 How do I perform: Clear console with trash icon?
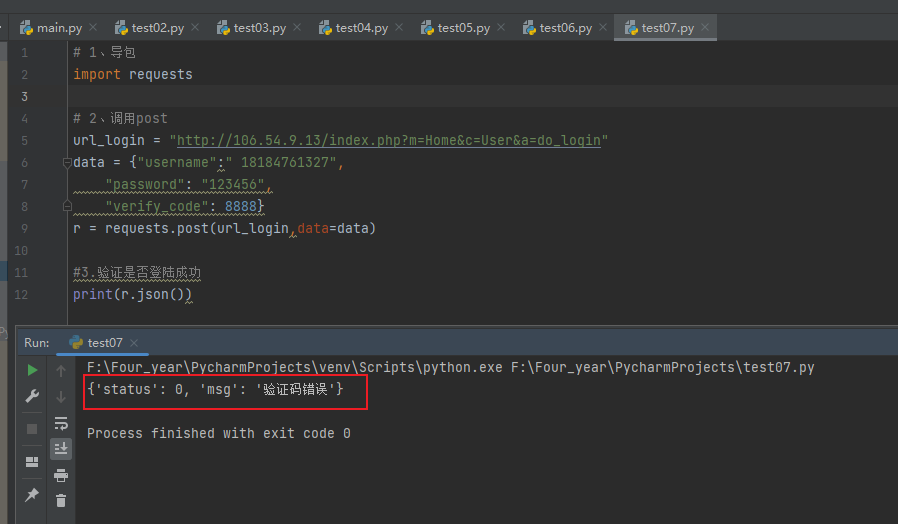click(x=61, y=501)
